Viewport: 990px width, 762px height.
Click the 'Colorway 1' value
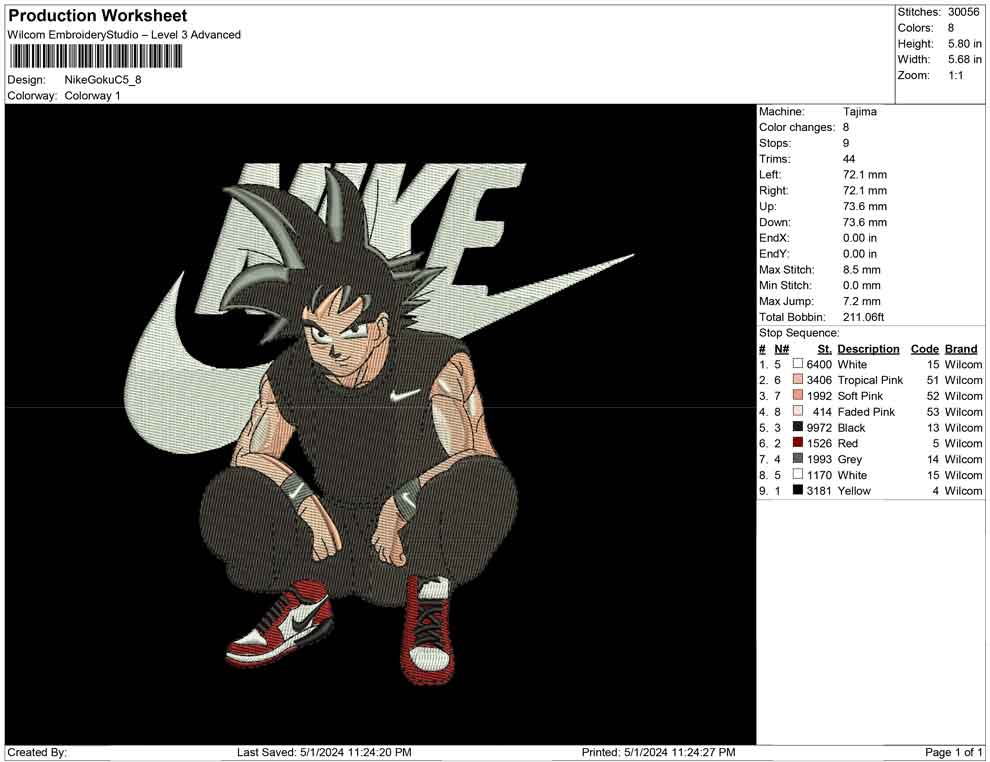92,96
